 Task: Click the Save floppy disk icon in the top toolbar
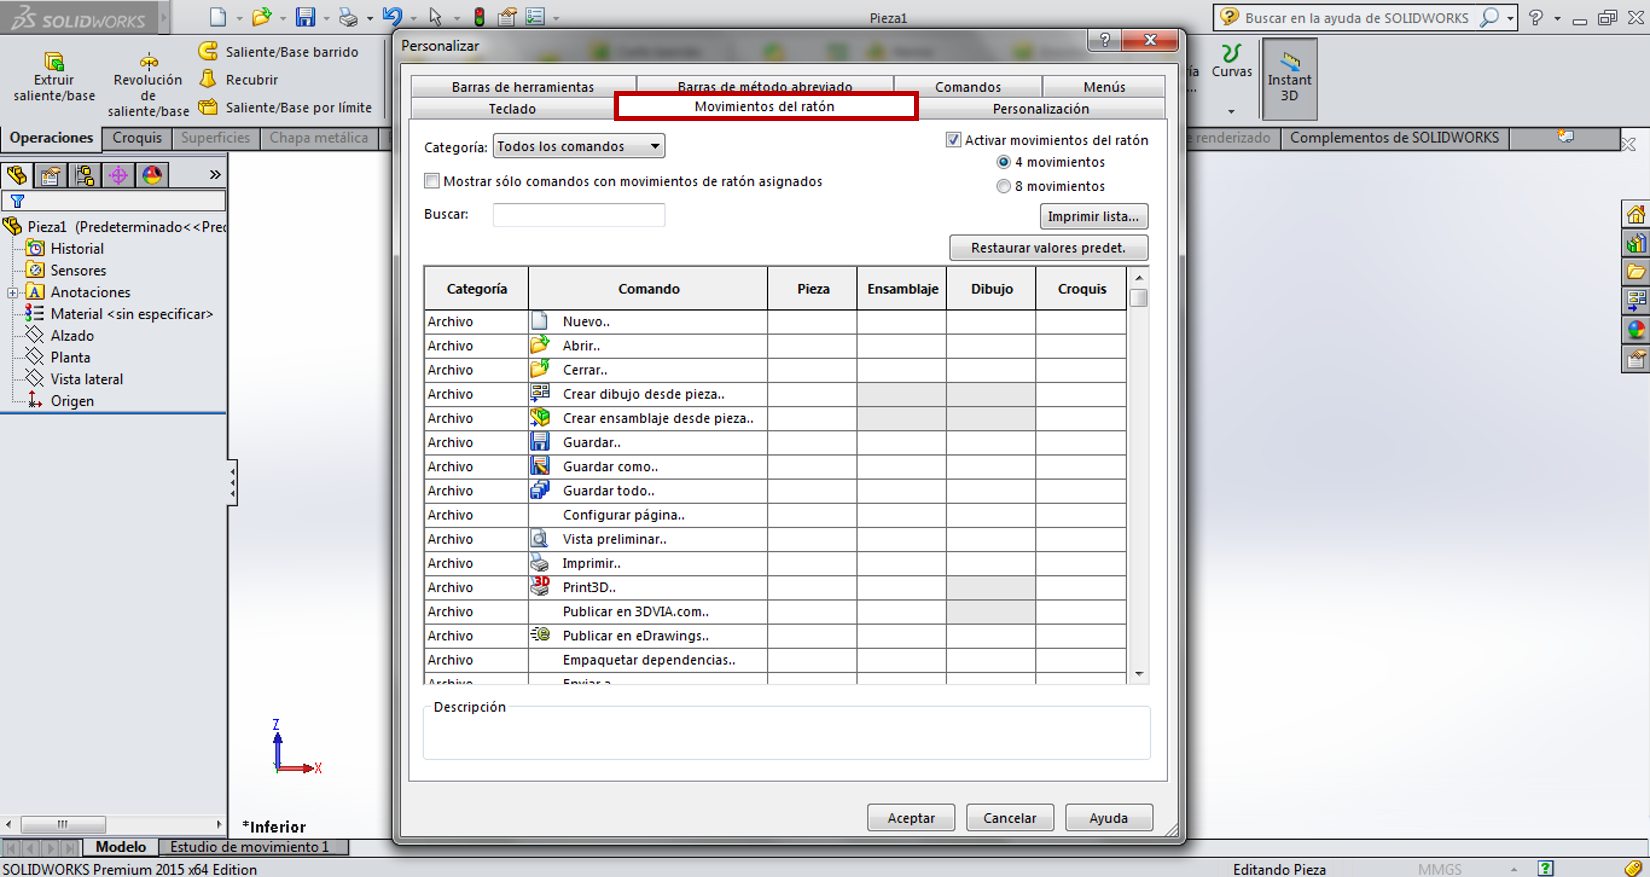pos(305,17)
